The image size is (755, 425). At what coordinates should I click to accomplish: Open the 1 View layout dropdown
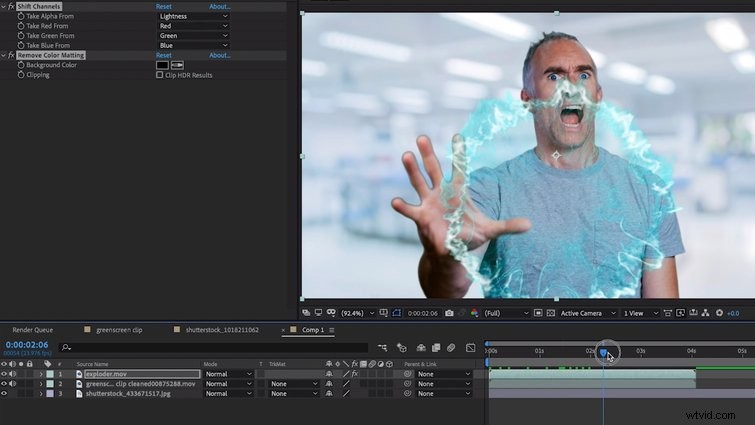pyautogui.click(x=641, y=313)
